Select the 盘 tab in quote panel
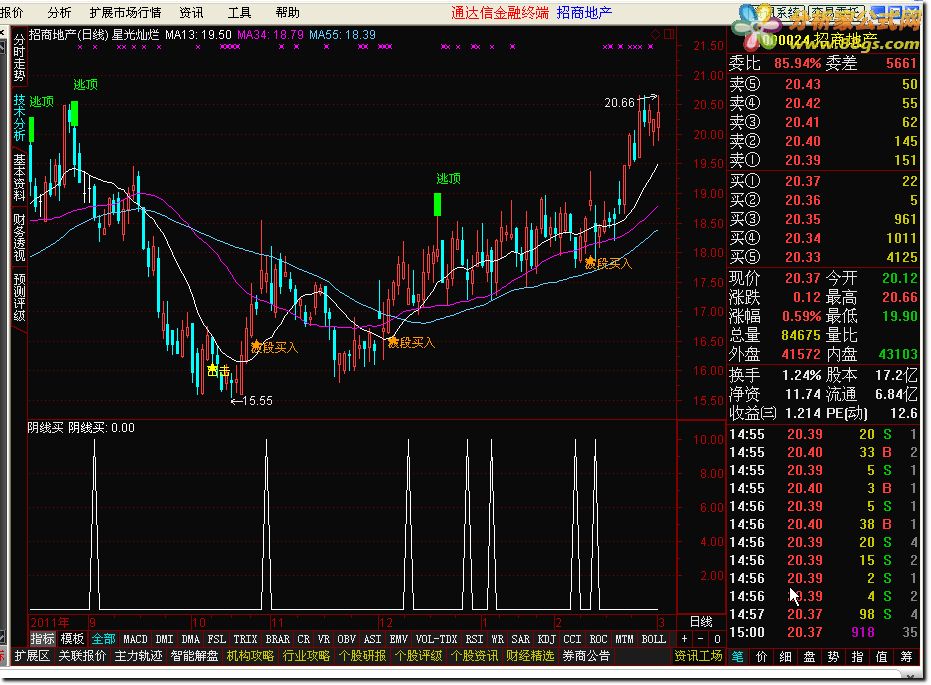Screen dimensions: 931x685 point(809,657)
